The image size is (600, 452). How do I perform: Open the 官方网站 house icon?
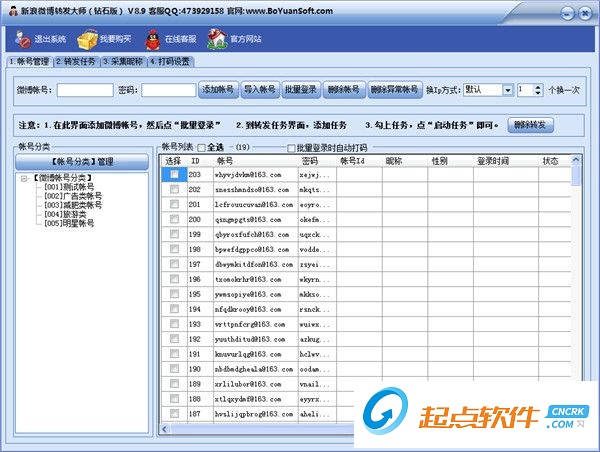pos(217,39)
